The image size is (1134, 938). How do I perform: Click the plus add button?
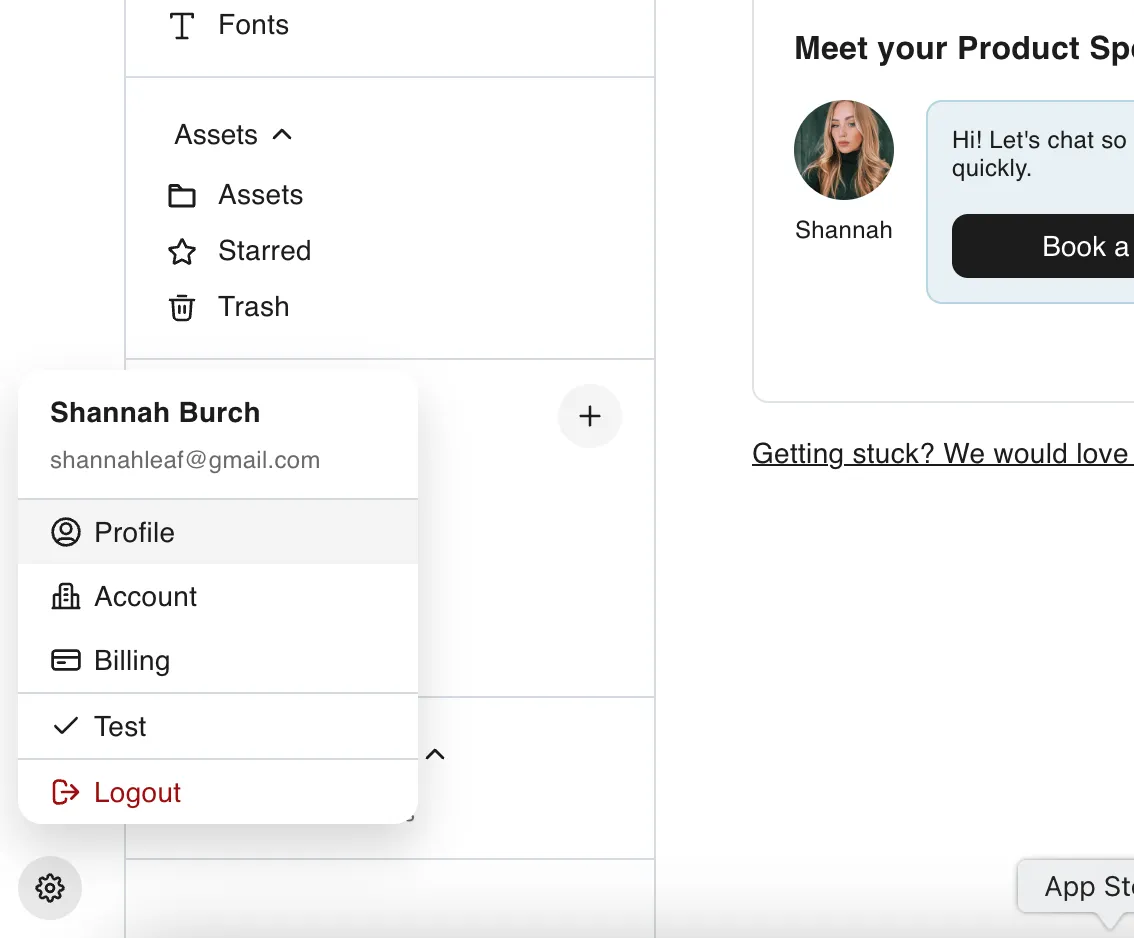point(589,416)
